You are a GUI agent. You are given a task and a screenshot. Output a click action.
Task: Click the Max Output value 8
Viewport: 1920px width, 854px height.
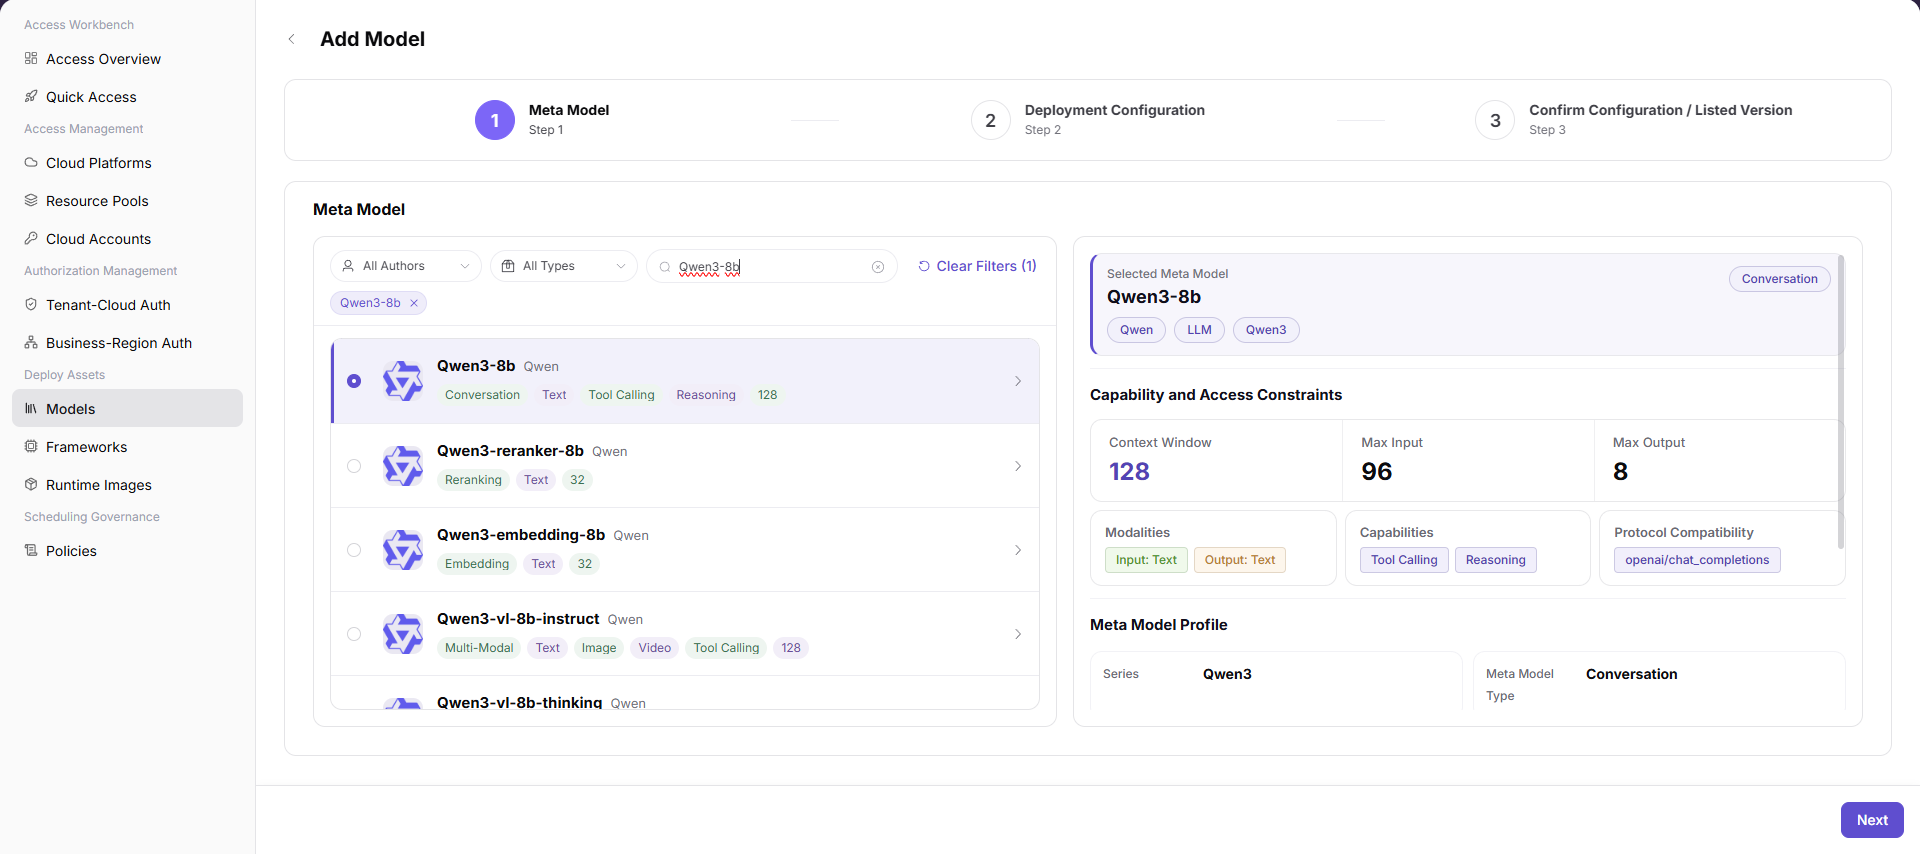[x=1621, y=472]
